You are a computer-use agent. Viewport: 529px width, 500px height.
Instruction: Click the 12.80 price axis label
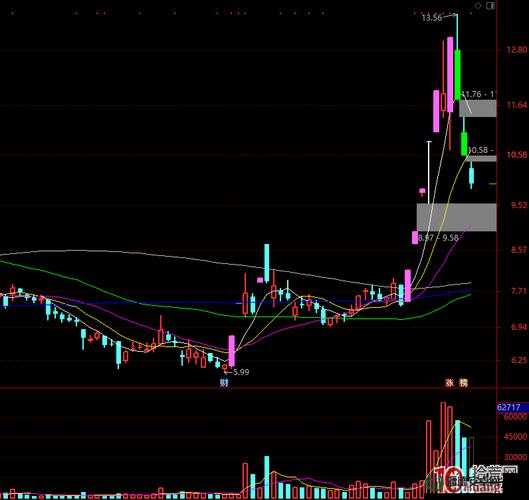coord(517,50)
